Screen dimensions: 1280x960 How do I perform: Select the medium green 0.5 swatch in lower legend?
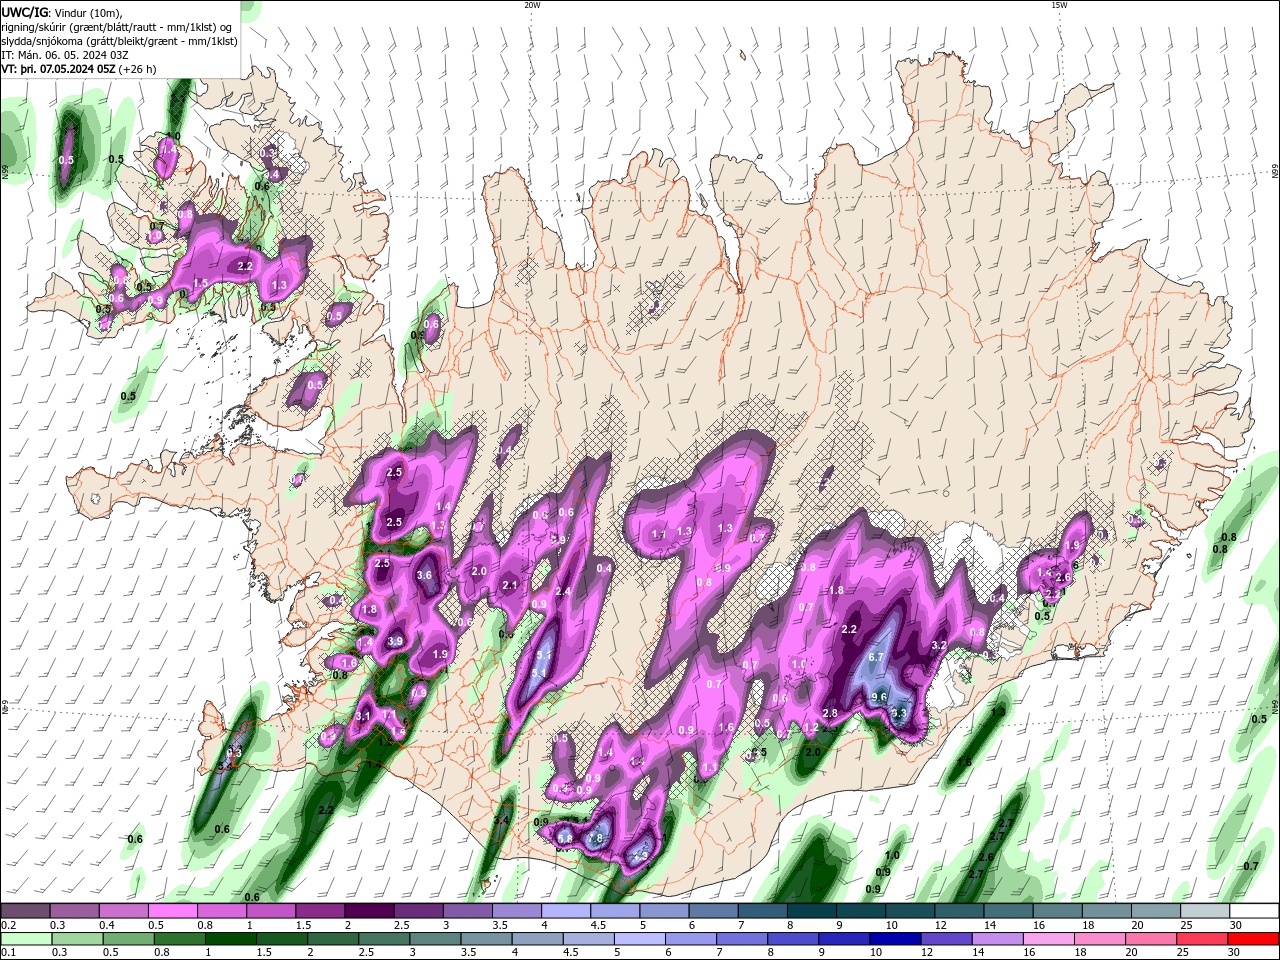pyautogui.click(x=130, y=939)
